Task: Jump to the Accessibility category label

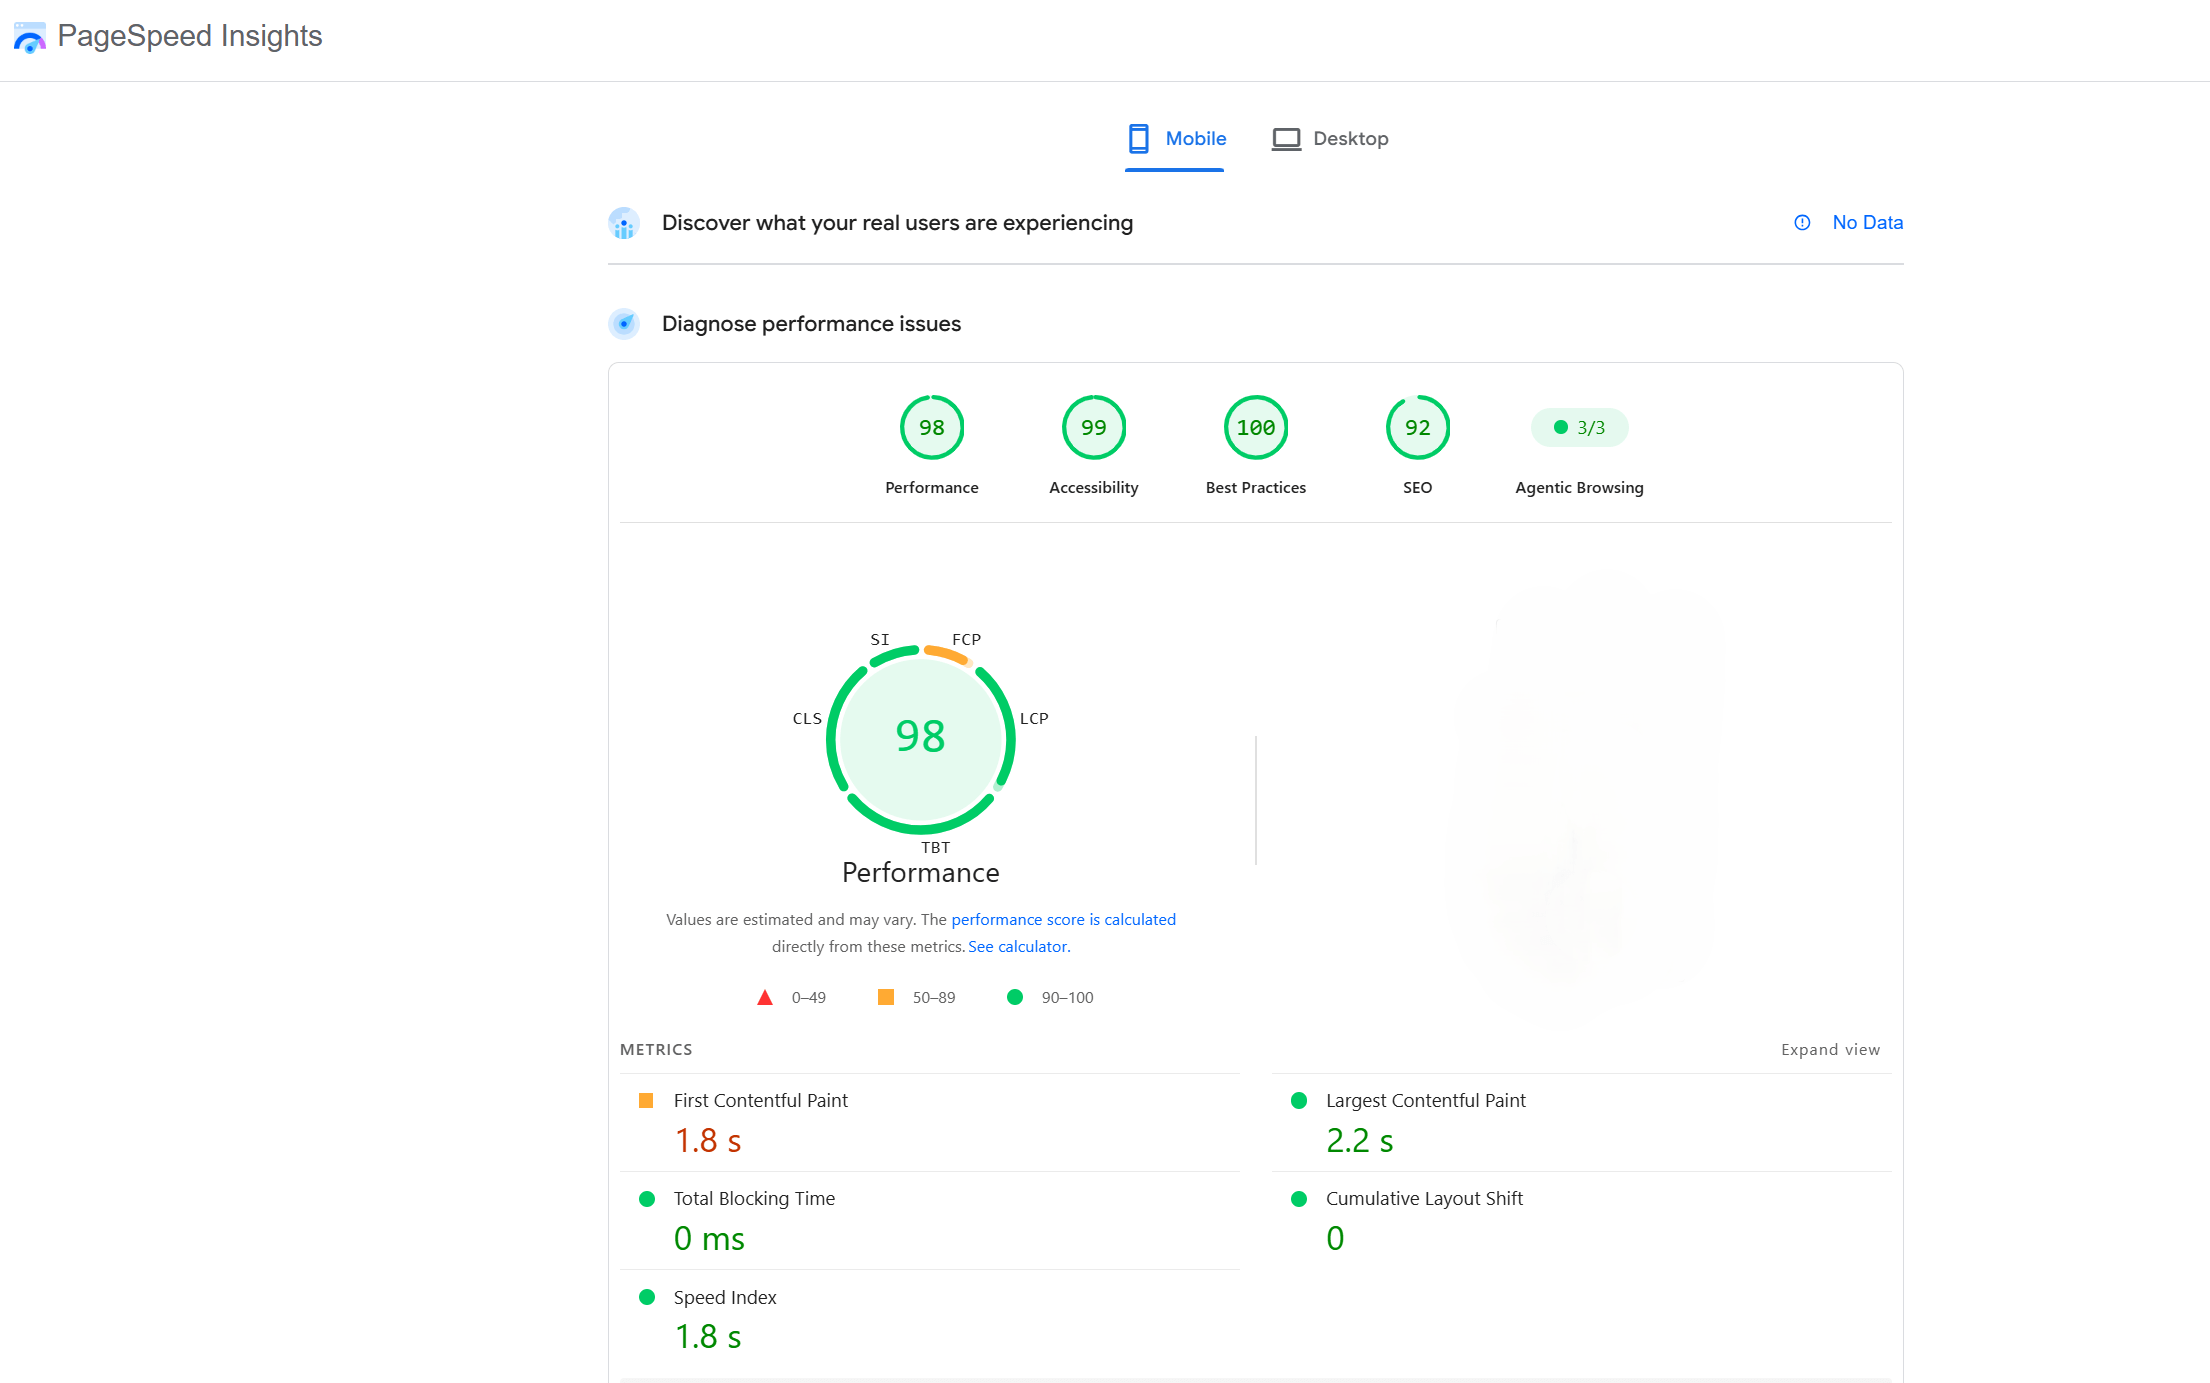Action: (x=1094, y=488)
